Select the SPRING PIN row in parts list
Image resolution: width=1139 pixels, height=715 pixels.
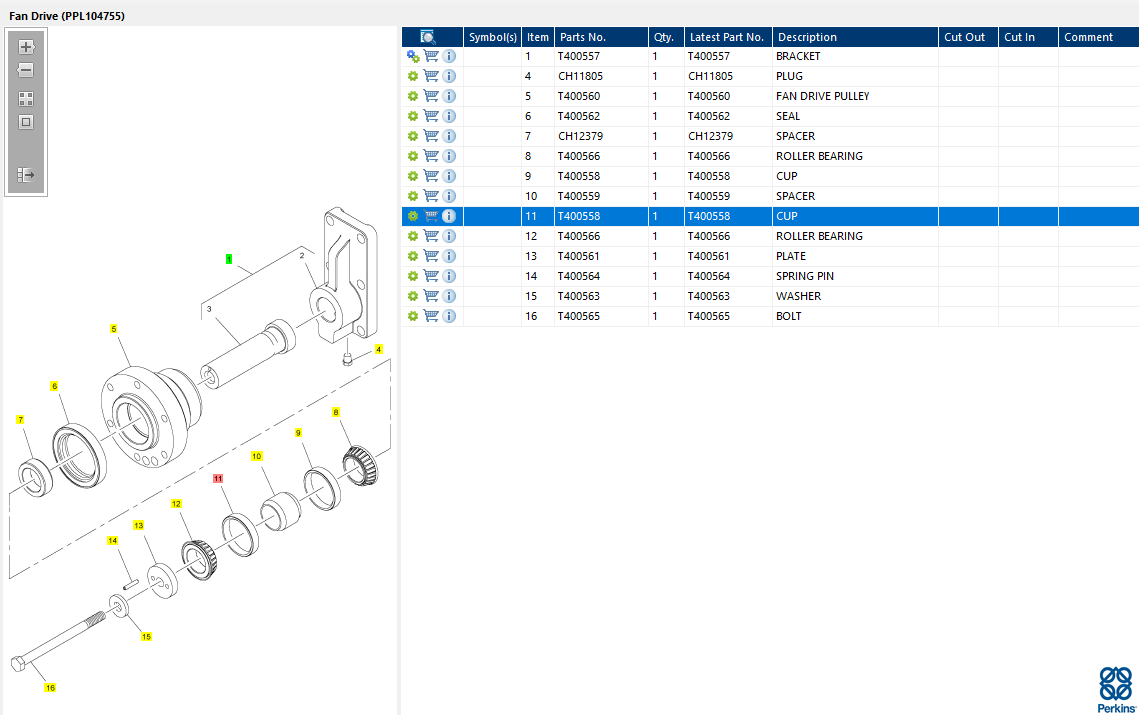pyautogui.click(x=804, y=276)
